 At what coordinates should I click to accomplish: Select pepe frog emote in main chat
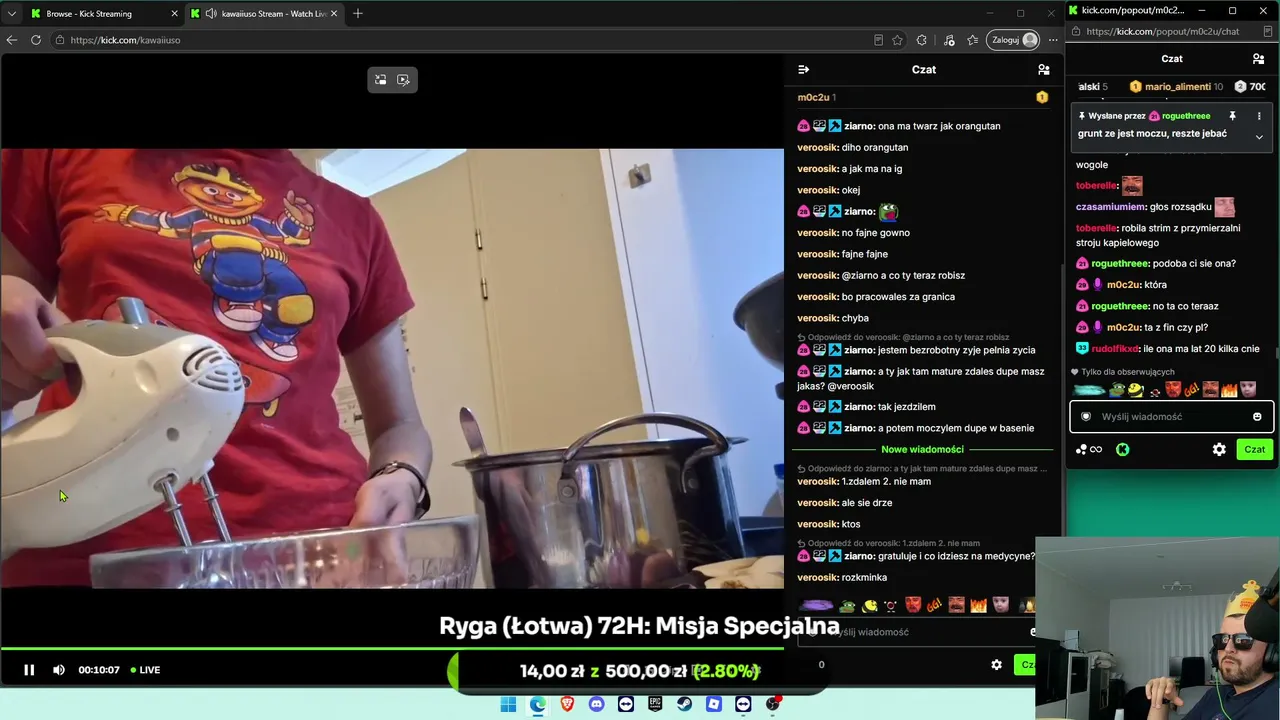coord(847,606)
